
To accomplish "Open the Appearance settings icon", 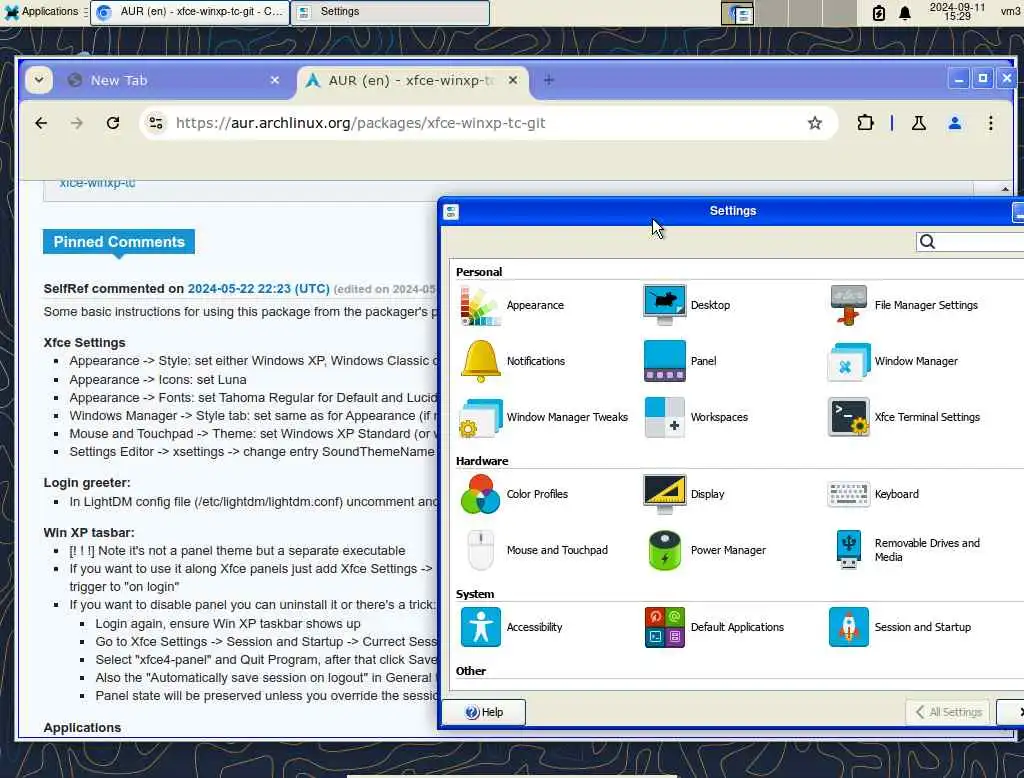I will (x=481, y=305).
